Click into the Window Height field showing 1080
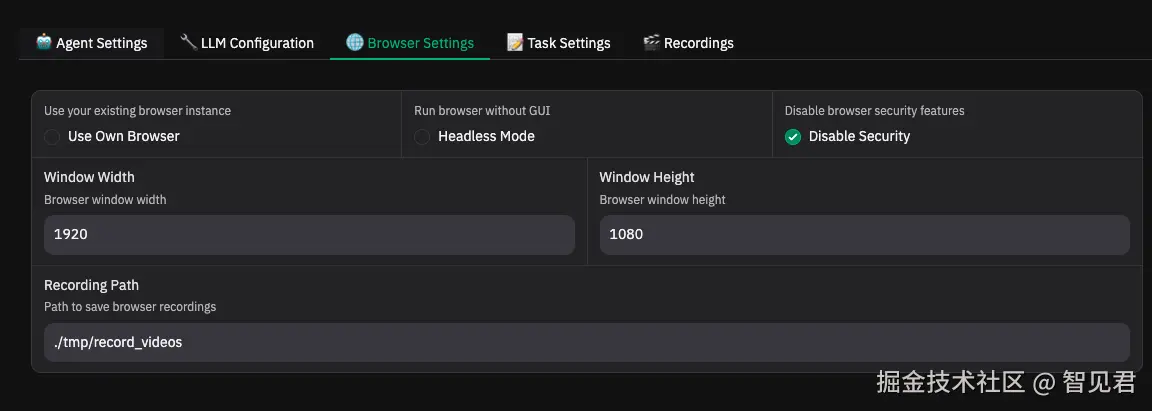This screenshot has height=411, width=1152. (x=864, y=234)
